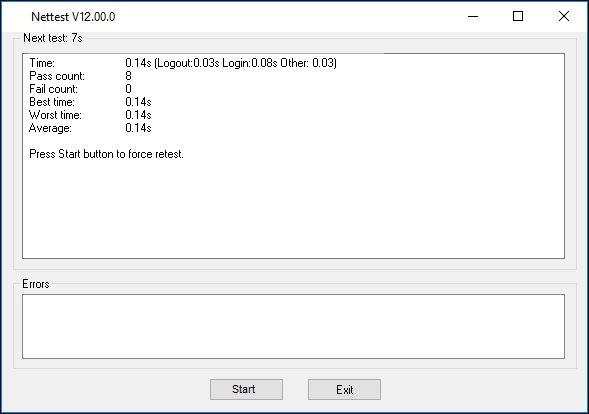The height and width of the screenshot is (414, 589).
Task: Click the Best time line
Action: [90, 102]
